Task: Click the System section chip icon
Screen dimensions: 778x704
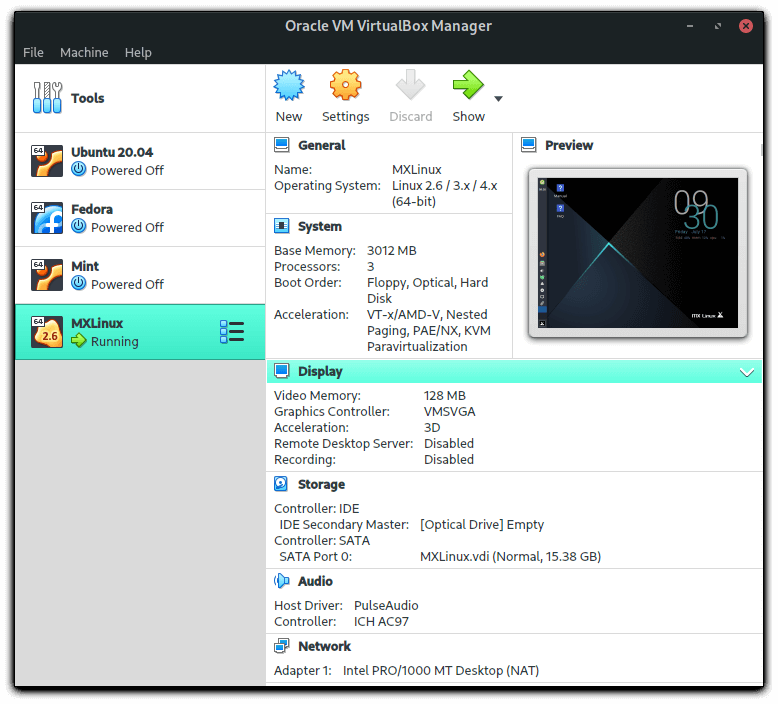Action: [282, 226]
